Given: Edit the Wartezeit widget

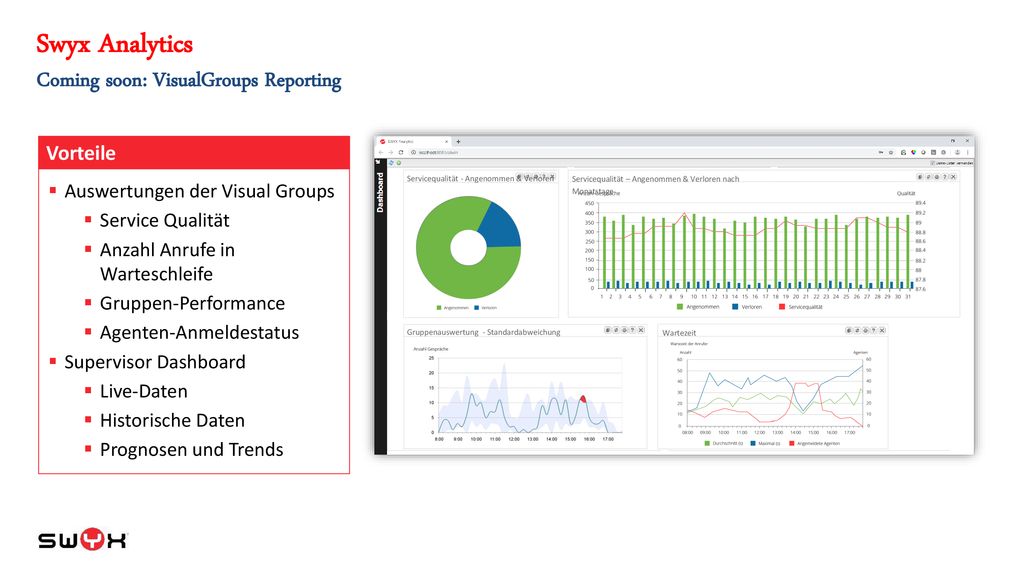Looking at the screenshot, I should click(x=857, y=330).
